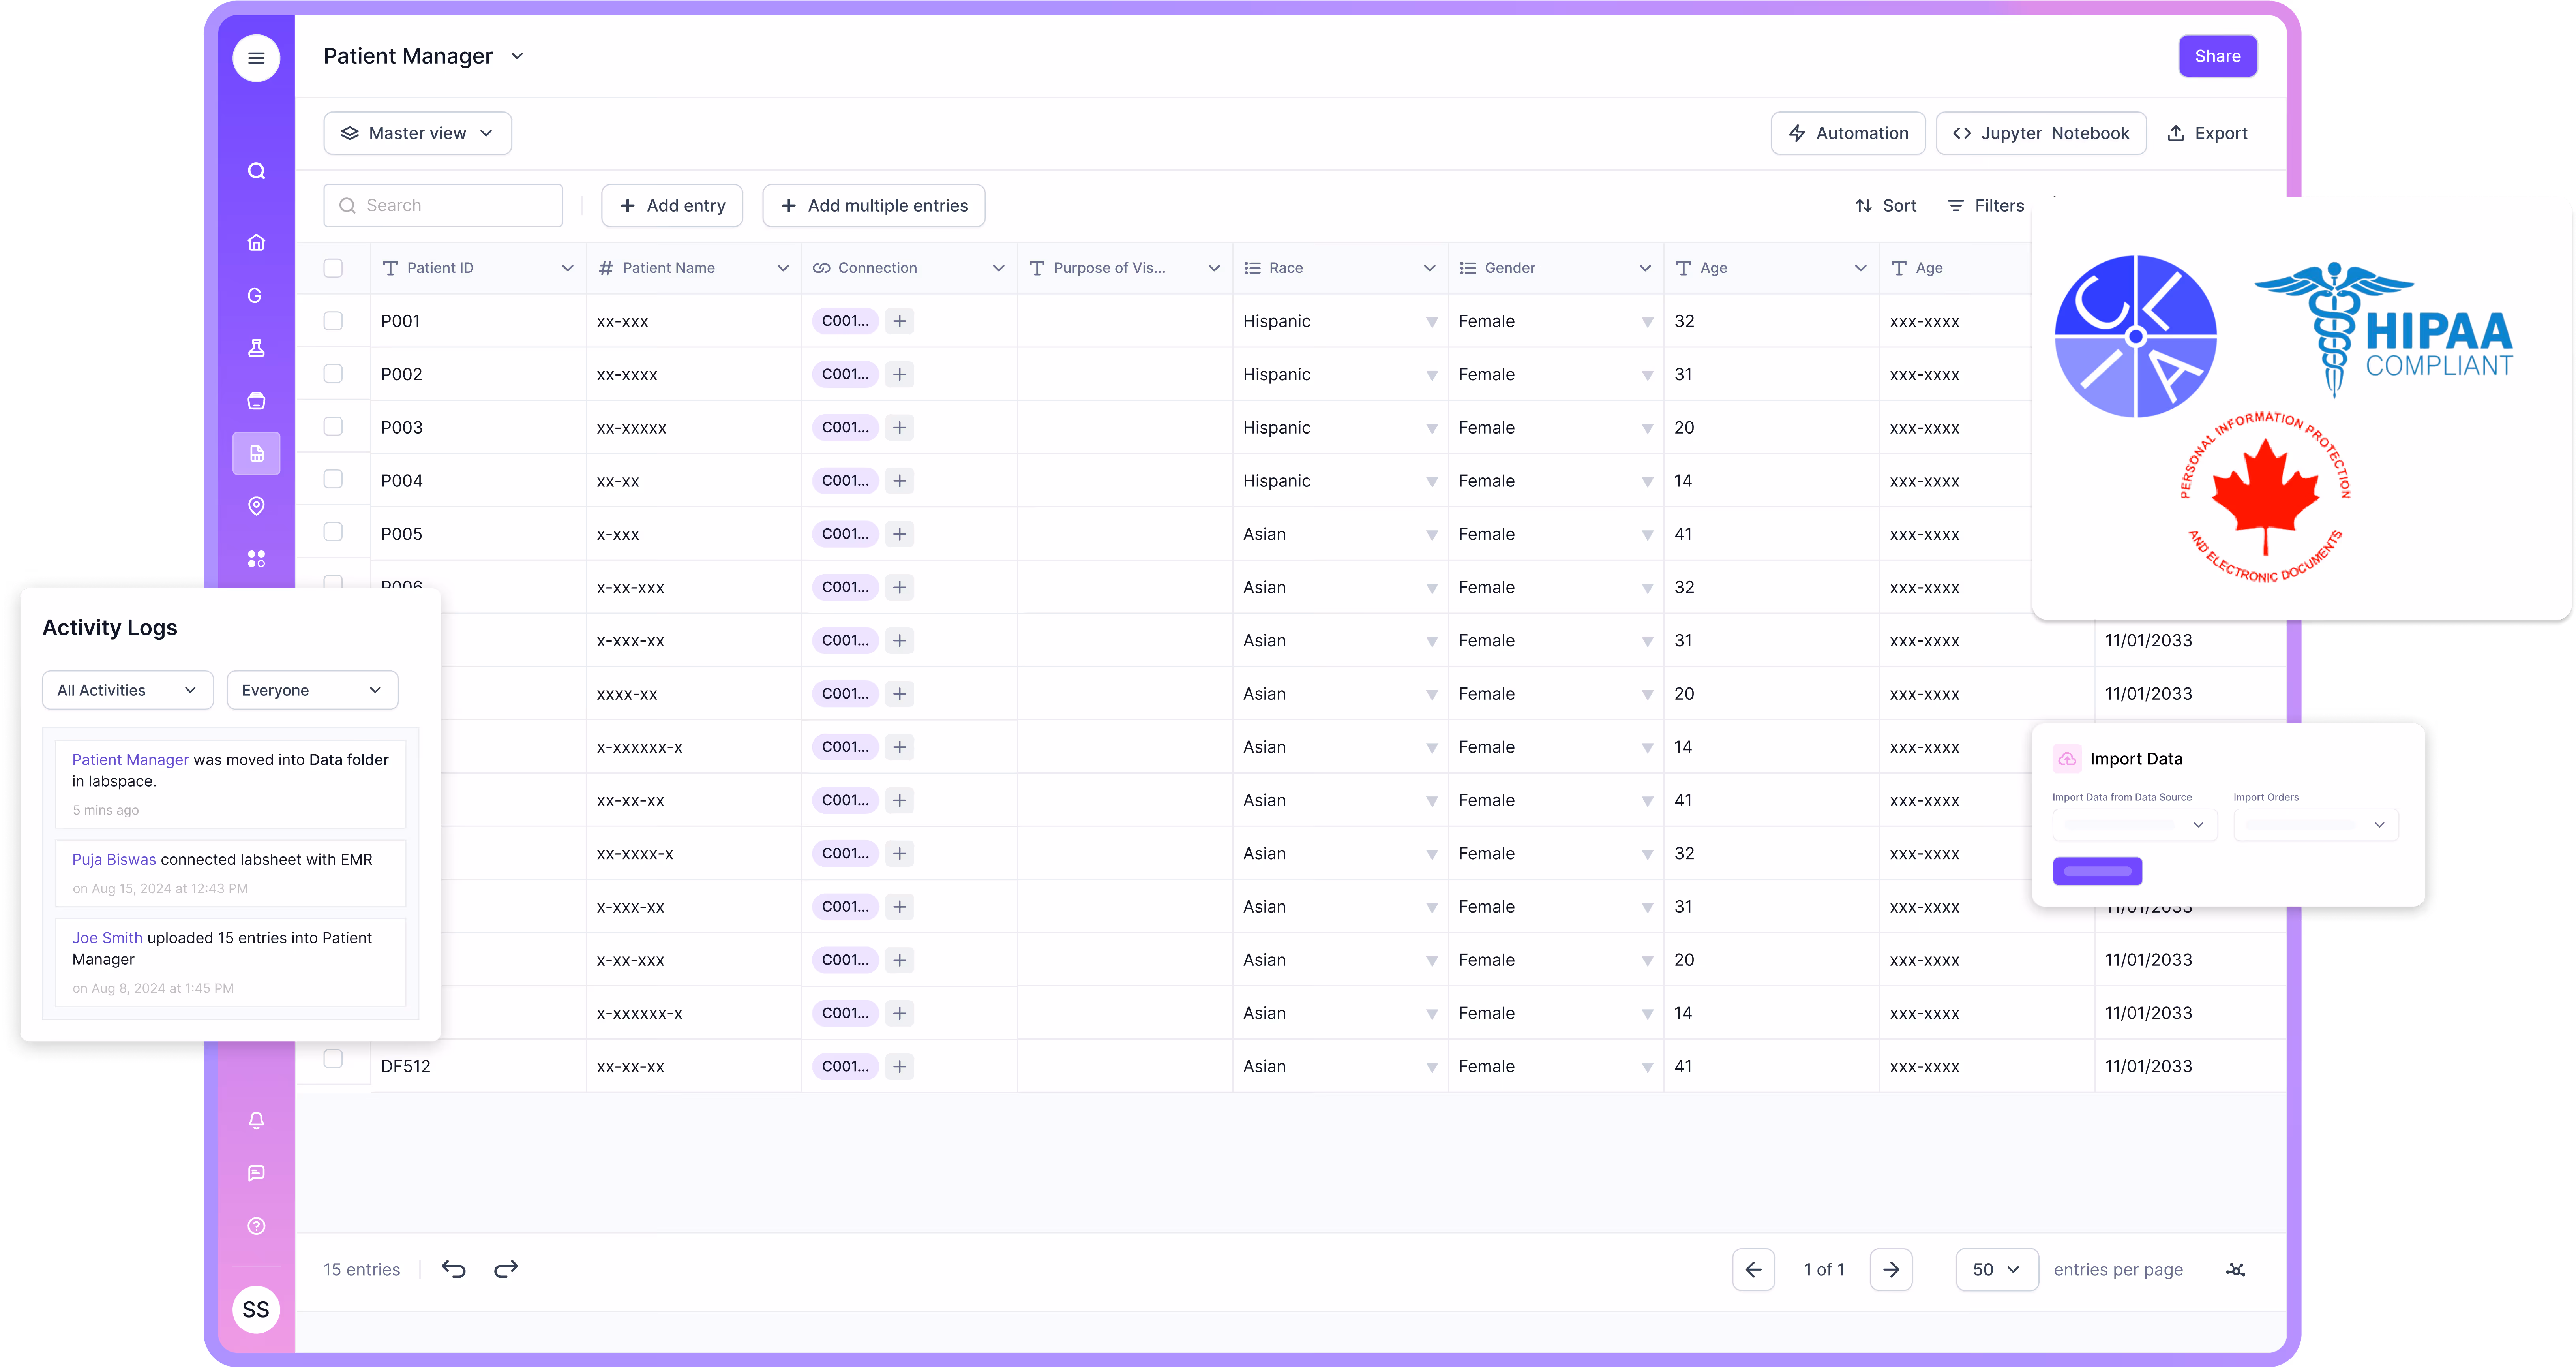The image size is (2576, 1367).
Task: Click the Add entry button
Action: [x=672, y=205]
